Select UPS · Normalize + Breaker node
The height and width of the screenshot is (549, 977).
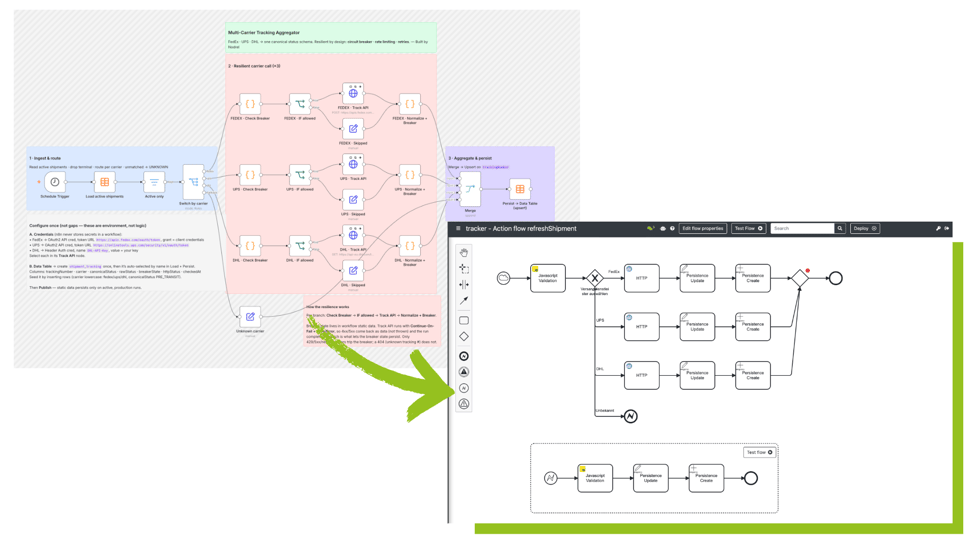pyautogui.click(x=409, y=175)
